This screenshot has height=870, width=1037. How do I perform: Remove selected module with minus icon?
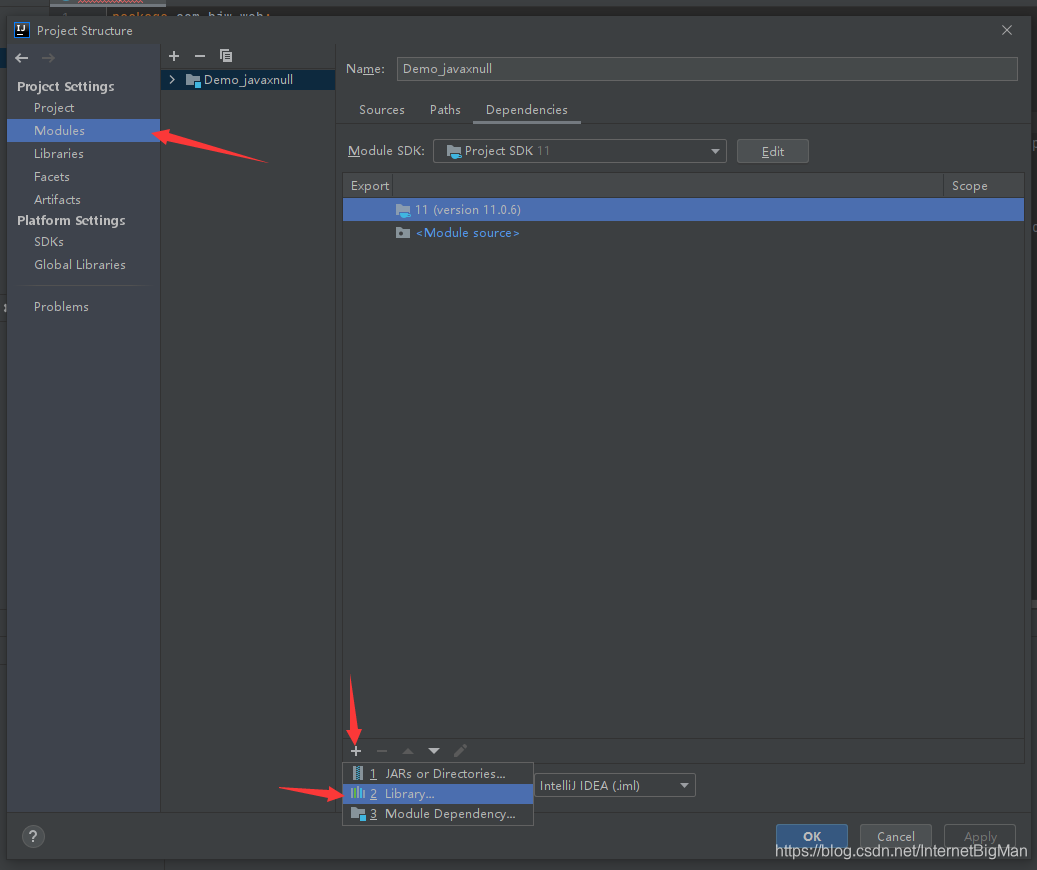point(200,56)
